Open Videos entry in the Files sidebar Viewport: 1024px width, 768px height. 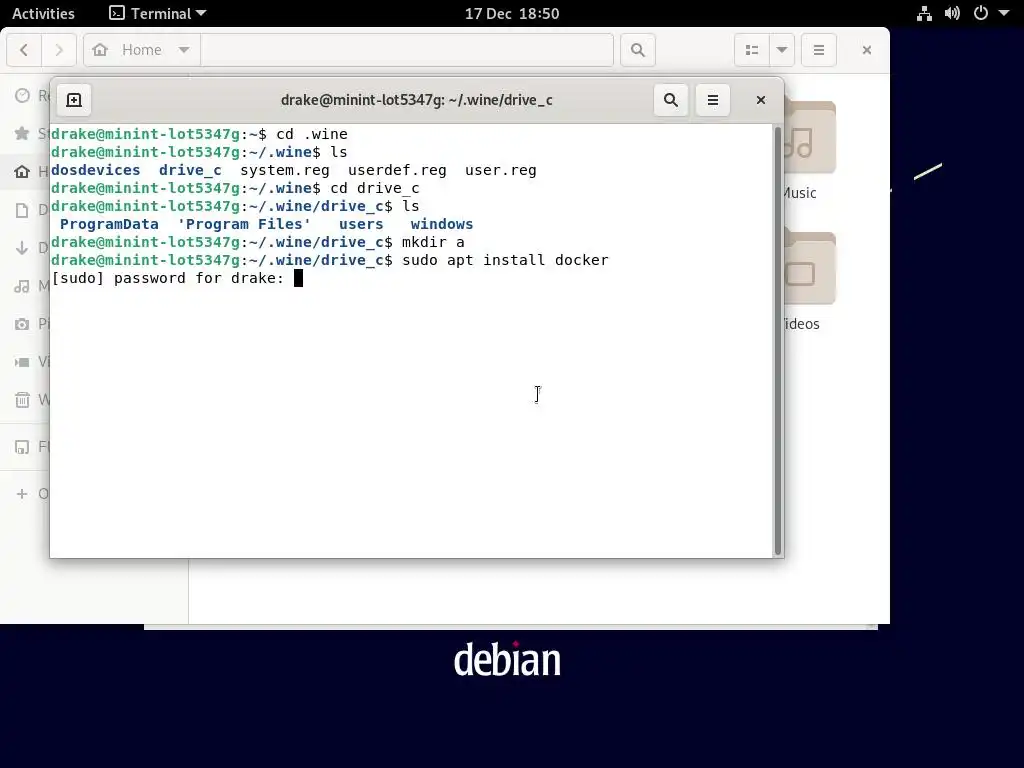tap(25, 361)
